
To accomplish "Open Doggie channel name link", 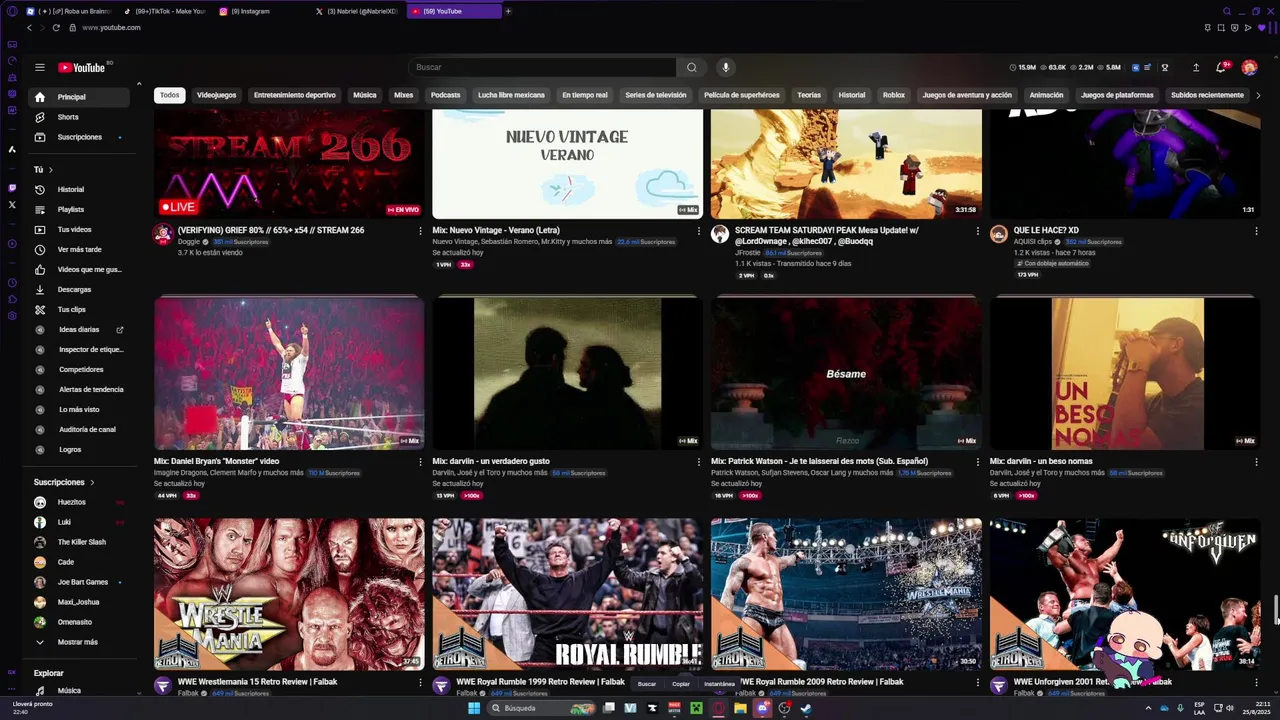I will (189, 242).
